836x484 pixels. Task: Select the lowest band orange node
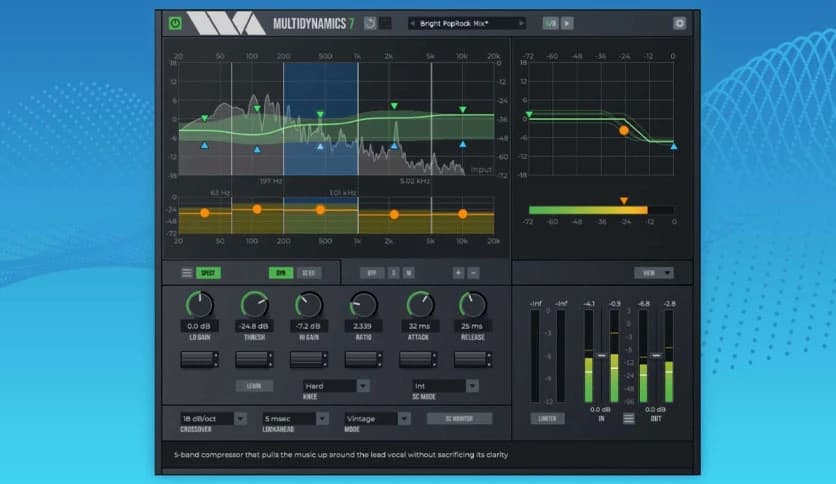tap(205, 213)
